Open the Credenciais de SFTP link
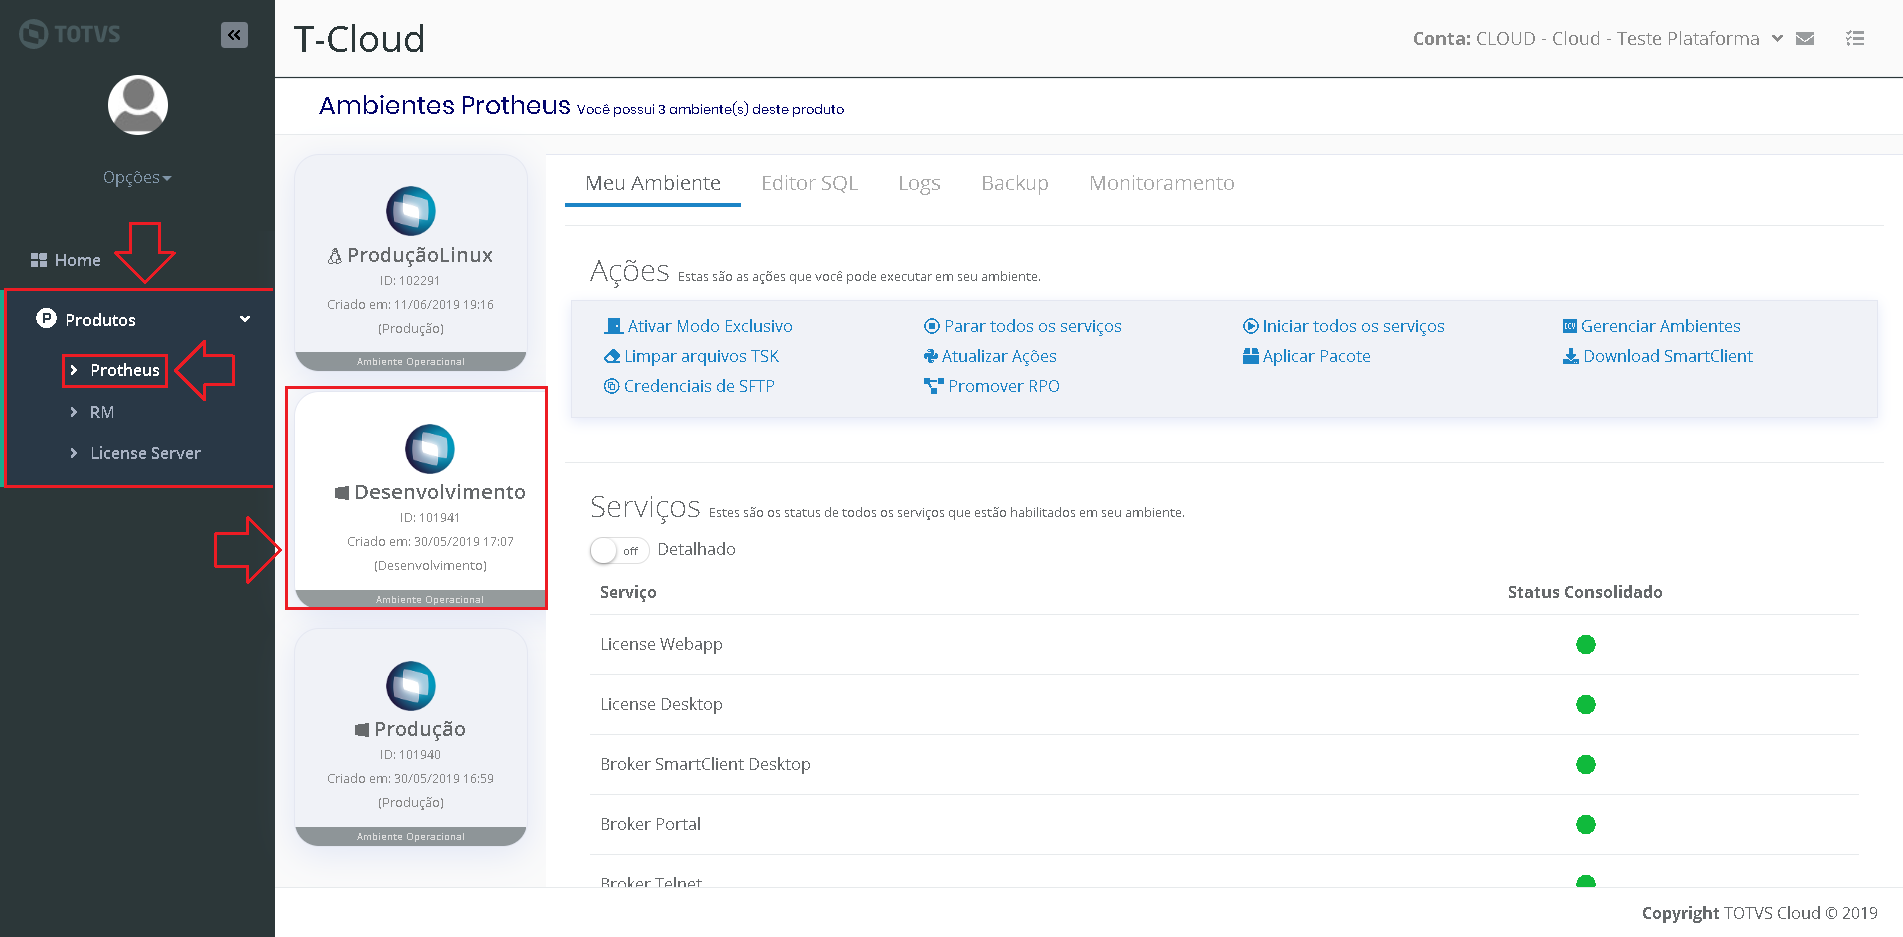 point(699,386)
